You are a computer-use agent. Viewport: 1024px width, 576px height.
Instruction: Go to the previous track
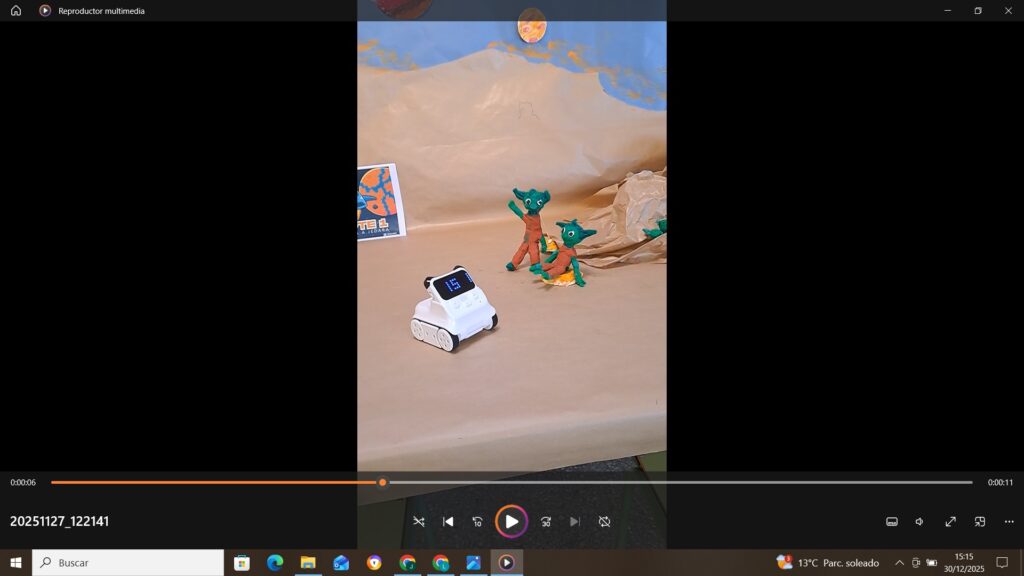[x=448, y=521]
